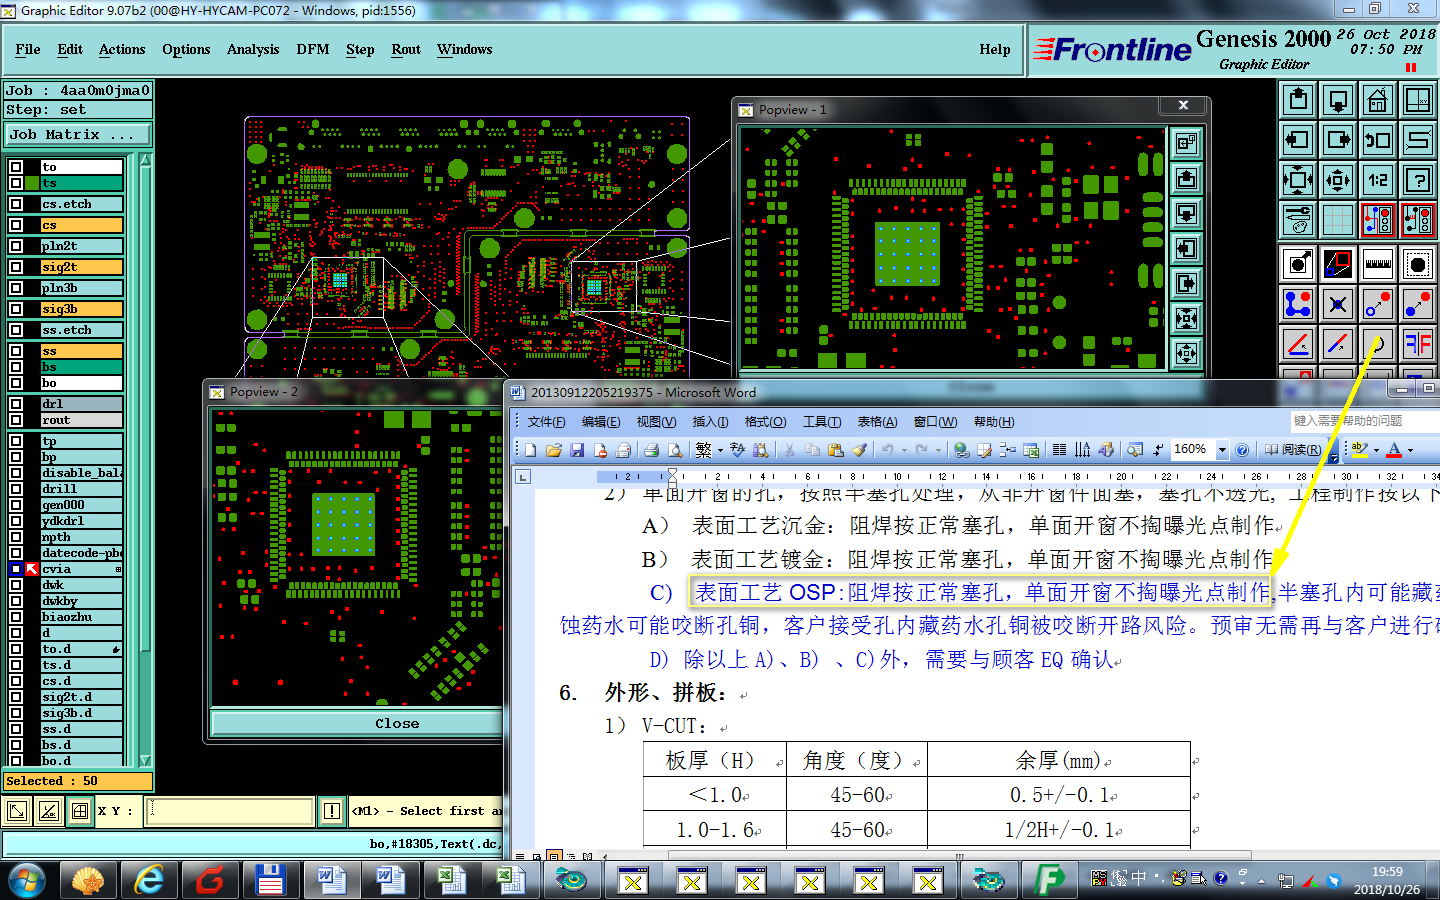
Task: Click the Word help question mark icon
Action: coord(1242,450)
